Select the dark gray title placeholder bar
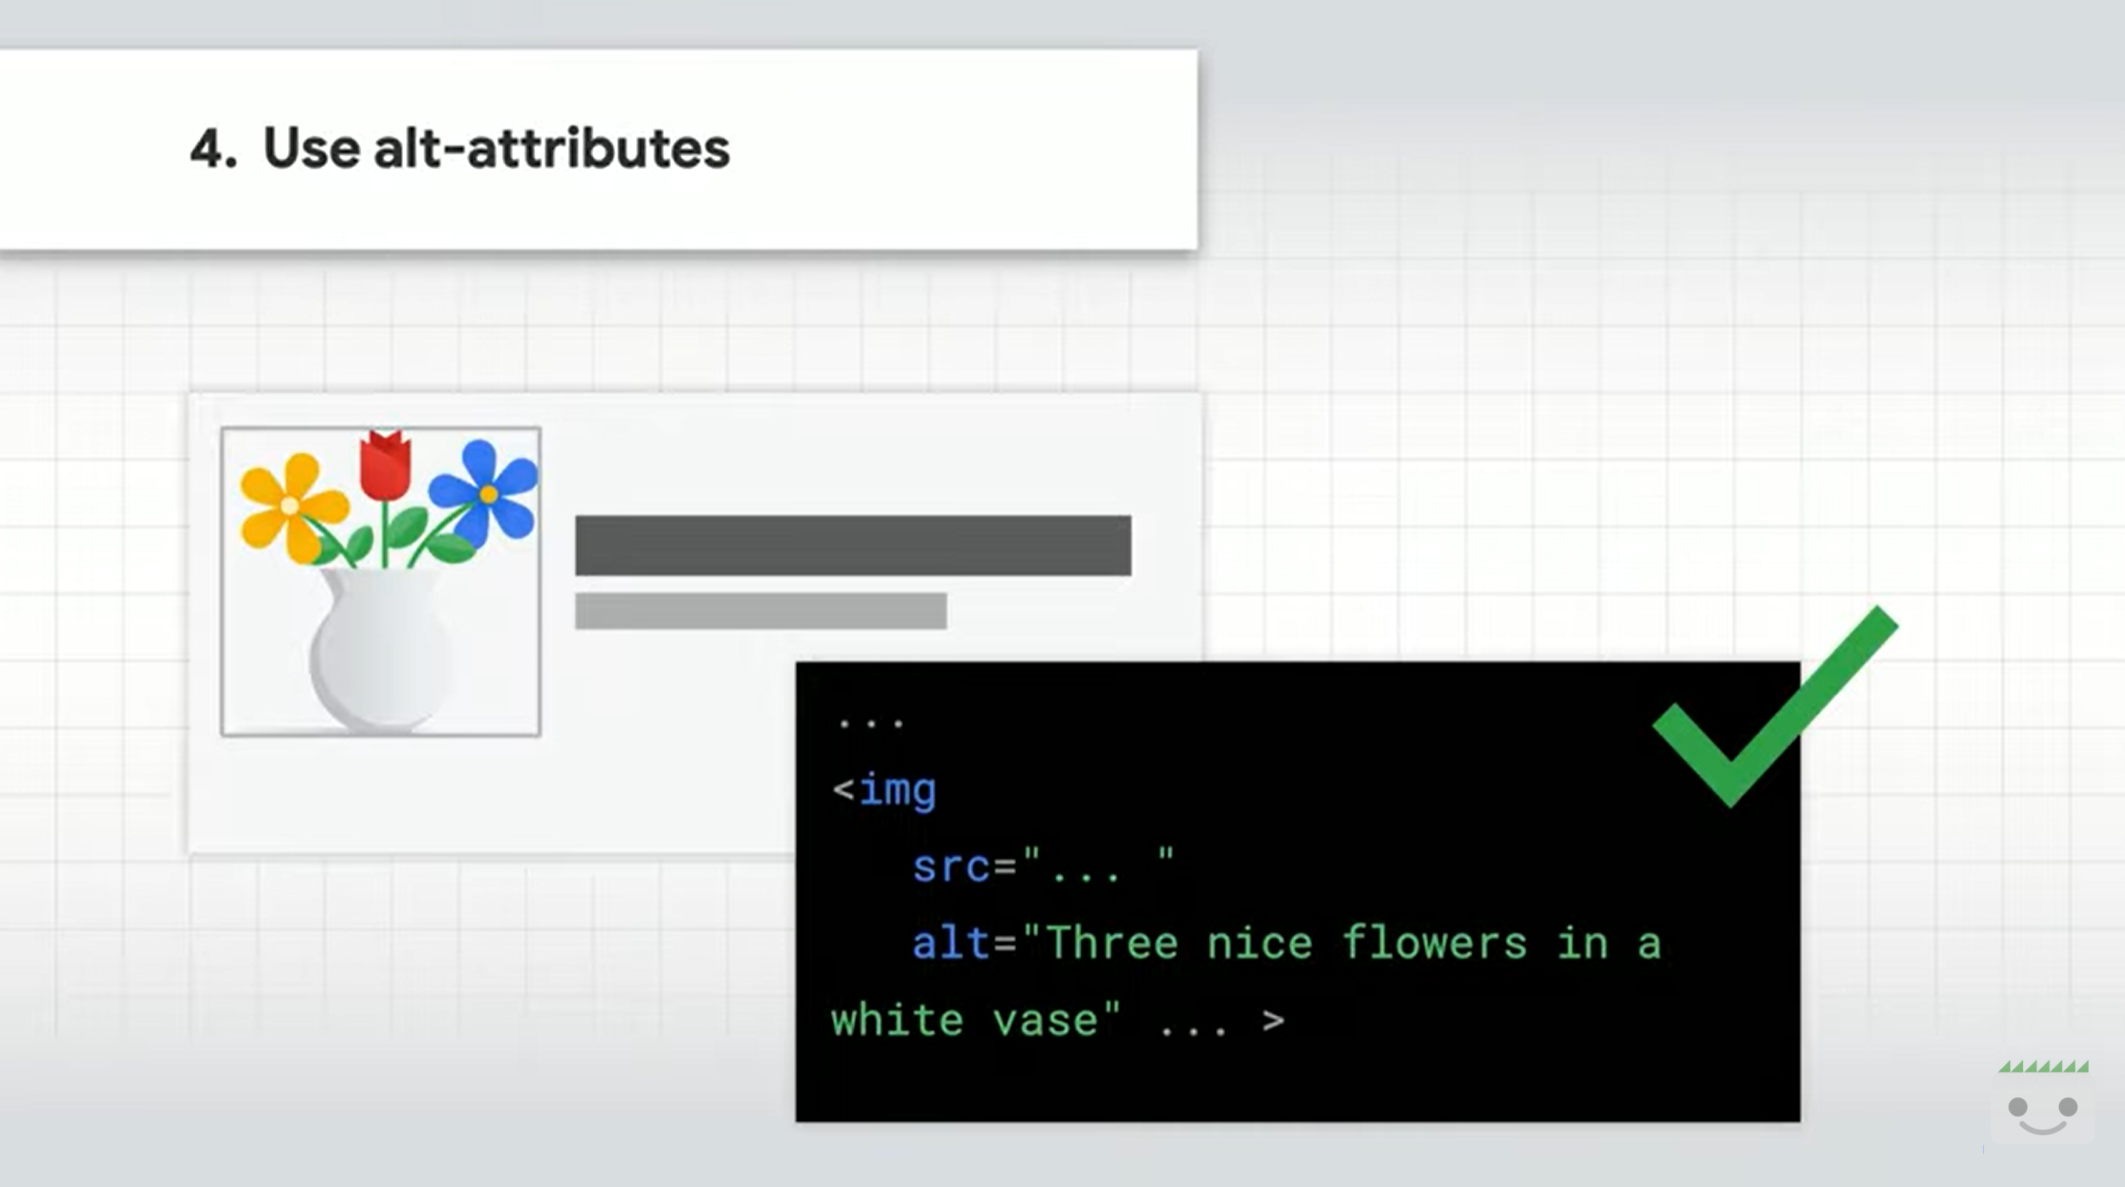Viewport: 2125px width, 1187px height. point(852,545)
